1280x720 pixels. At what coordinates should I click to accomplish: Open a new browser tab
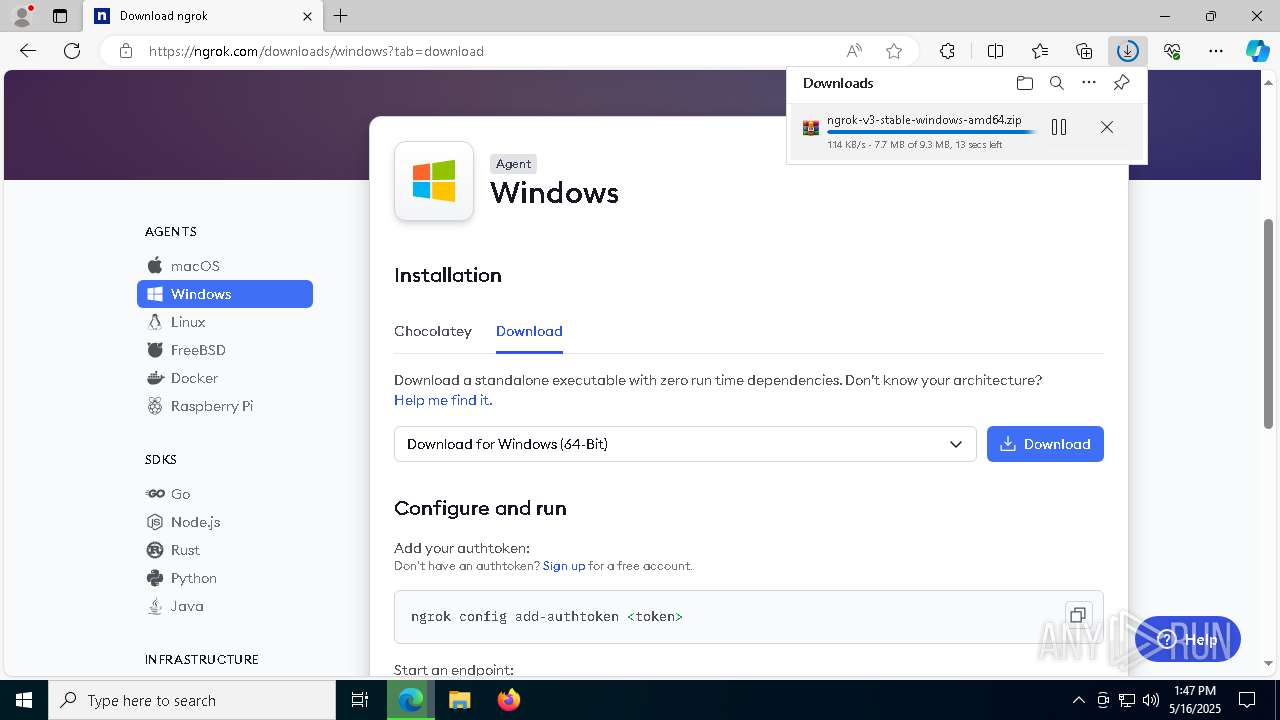(341, 16)
